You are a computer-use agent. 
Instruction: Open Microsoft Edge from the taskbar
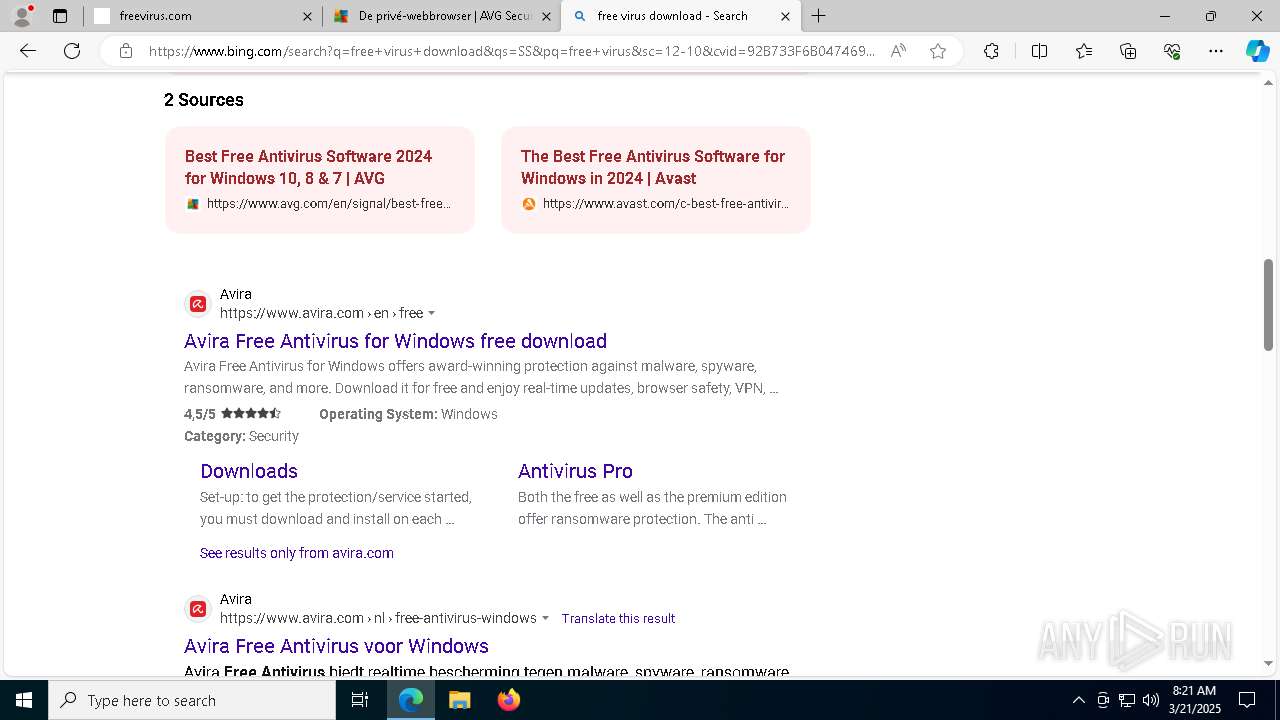pyautogui.click(x=411, y=700)
